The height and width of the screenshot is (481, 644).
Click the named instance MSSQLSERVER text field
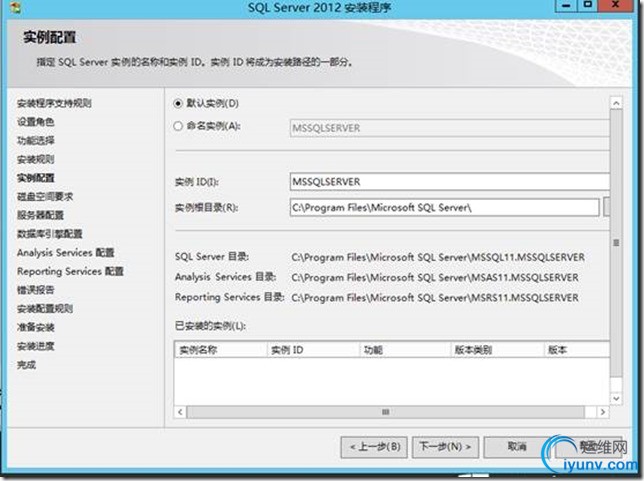(449, 128)
